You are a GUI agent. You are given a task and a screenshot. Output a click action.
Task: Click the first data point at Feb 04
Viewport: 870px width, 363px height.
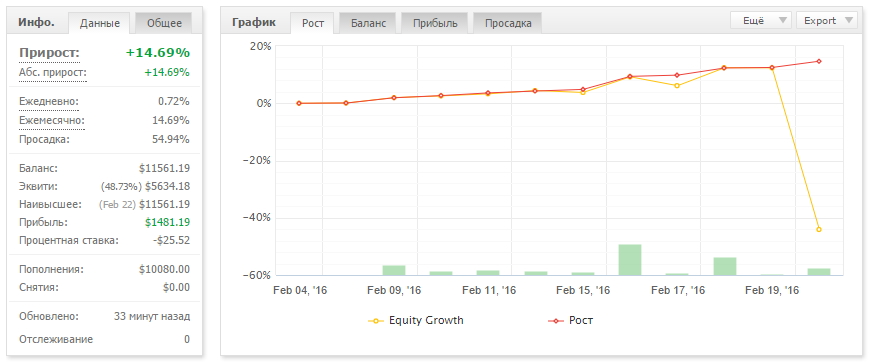coord(299,103)
